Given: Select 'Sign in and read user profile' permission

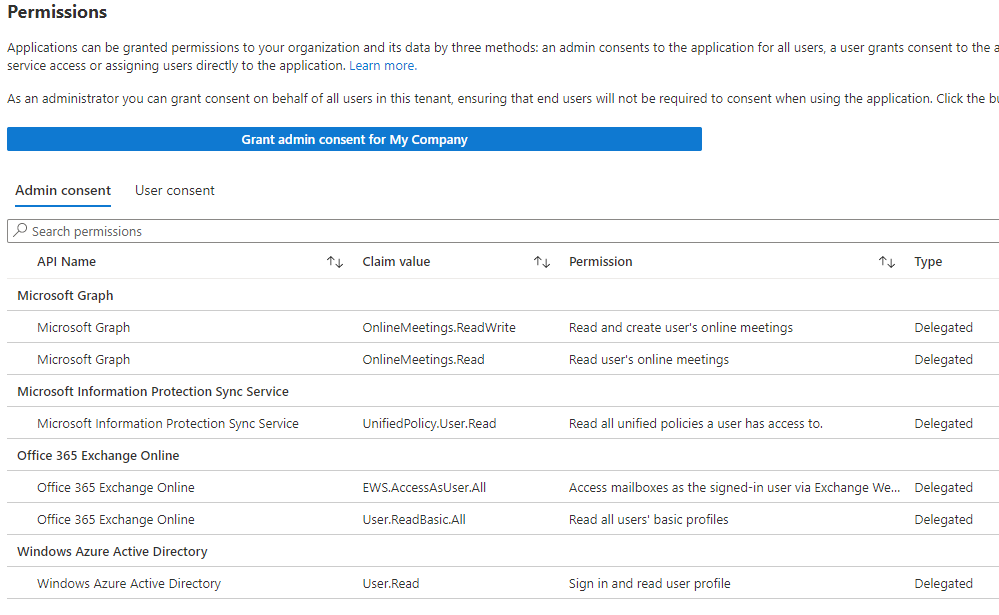Looking at the screenshot, I should point(650,584).
